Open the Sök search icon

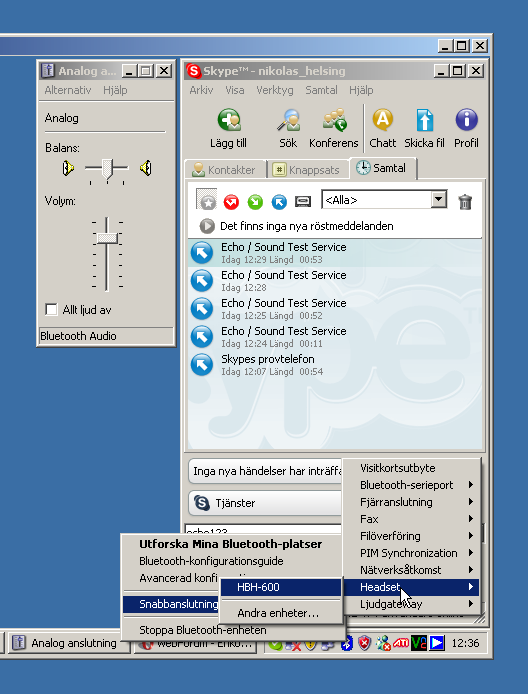288,120
